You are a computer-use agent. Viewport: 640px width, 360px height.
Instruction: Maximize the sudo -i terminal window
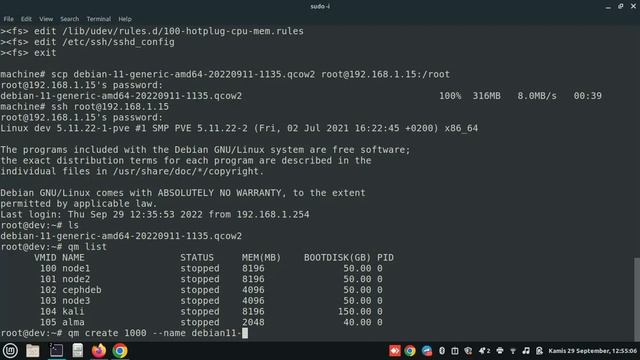pos(620,7)
